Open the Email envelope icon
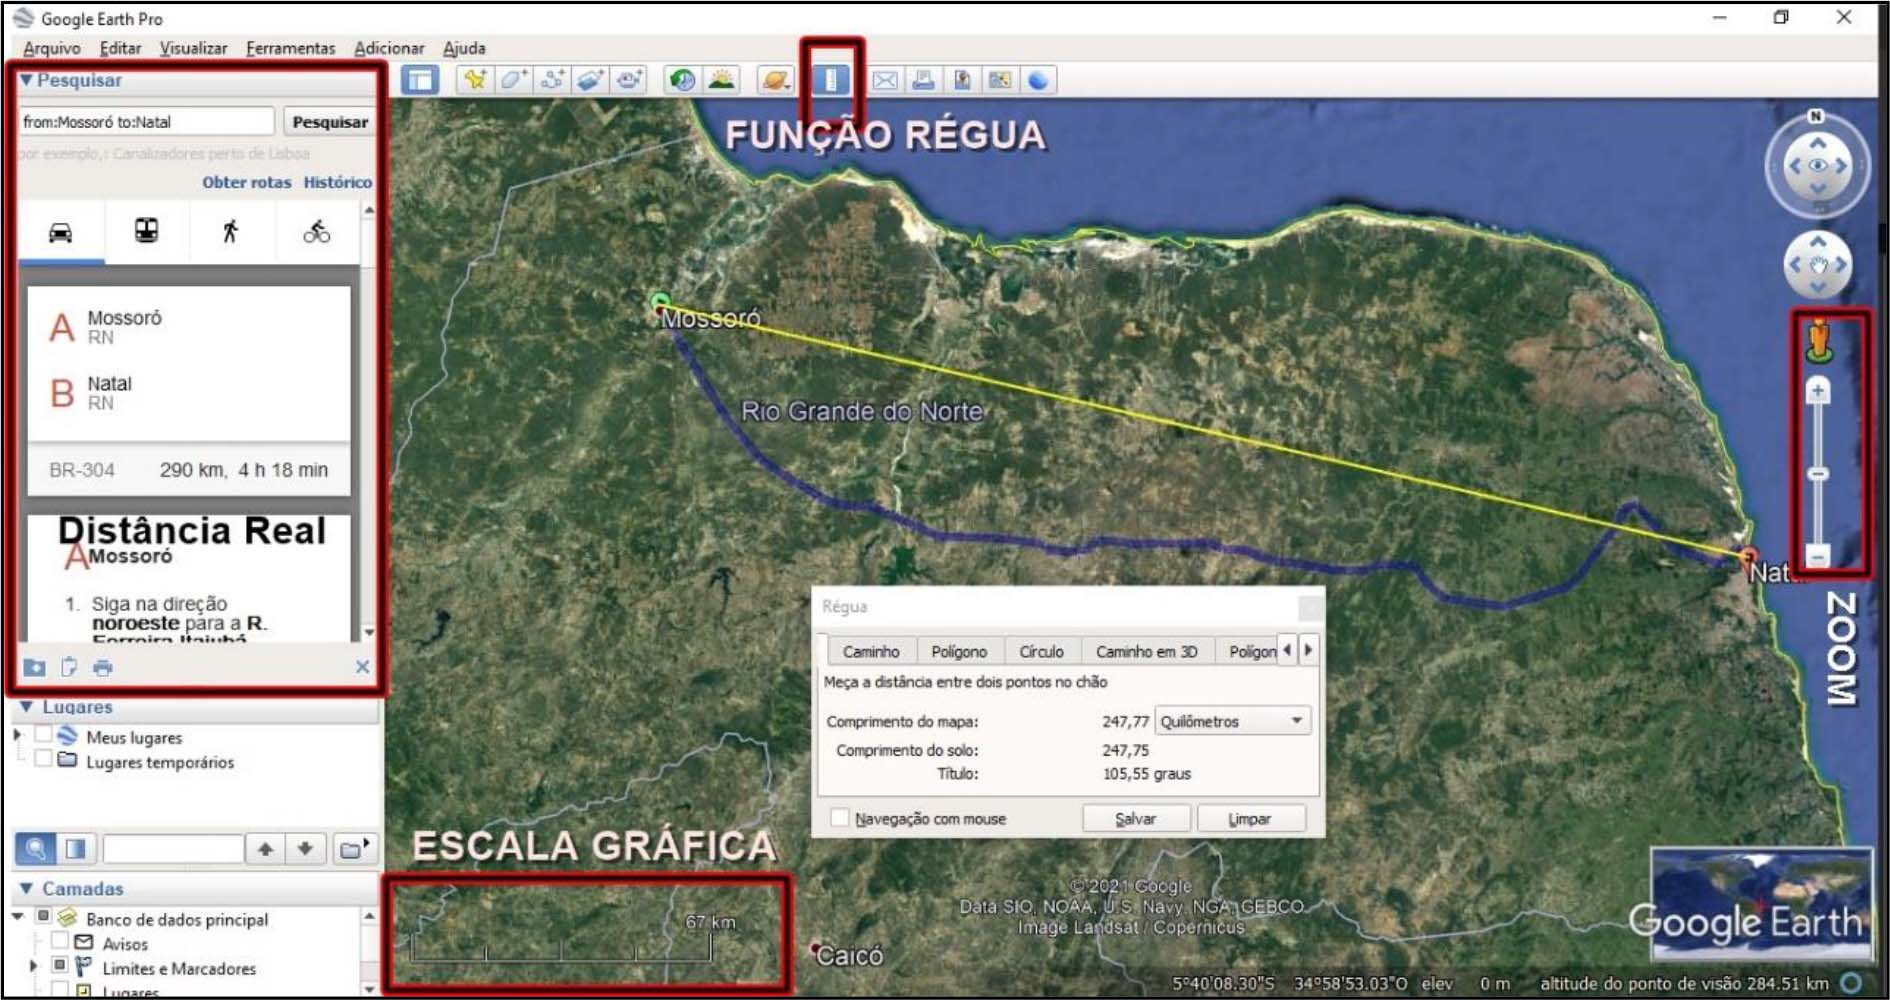This screenshot has height=1000, width=1890. click(885, 80)
